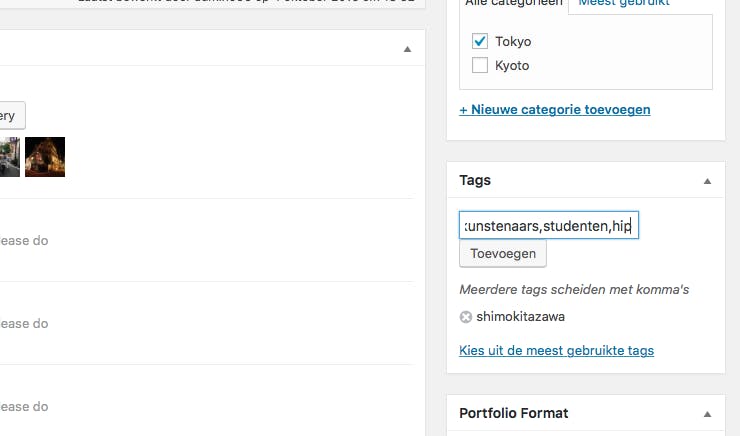Open Kies uit de meest gebruikte tags
This screenshot has width=740, height=436.
point(556,351)
